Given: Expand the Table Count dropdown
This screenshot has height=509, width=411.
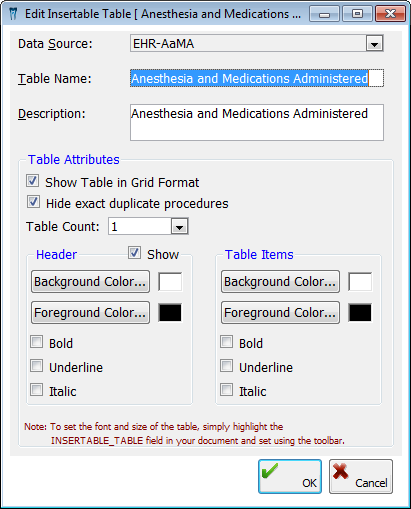Looking at the screenshot, I should [180, 227].
